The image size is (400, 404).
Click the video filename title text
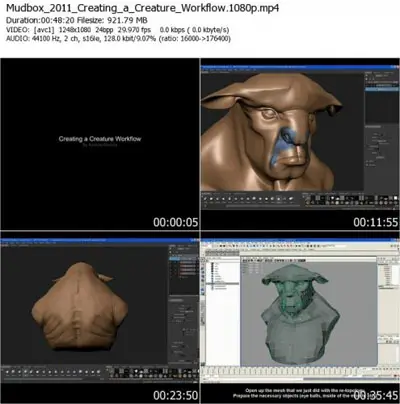142,8
